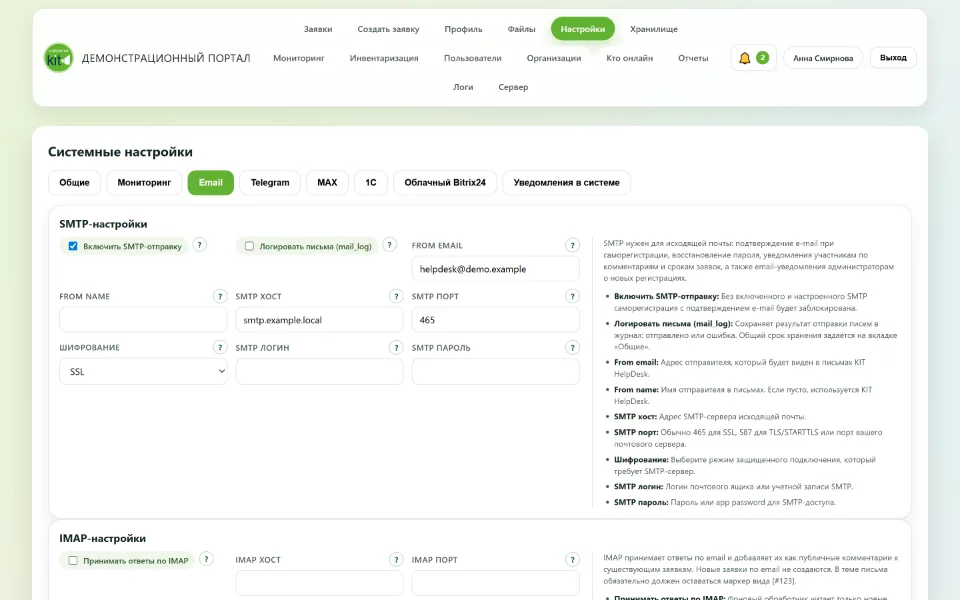Screen dimensions: 960x600
Task: Open Создать заявку in the navigation
Action: click(x=388, y=29)
